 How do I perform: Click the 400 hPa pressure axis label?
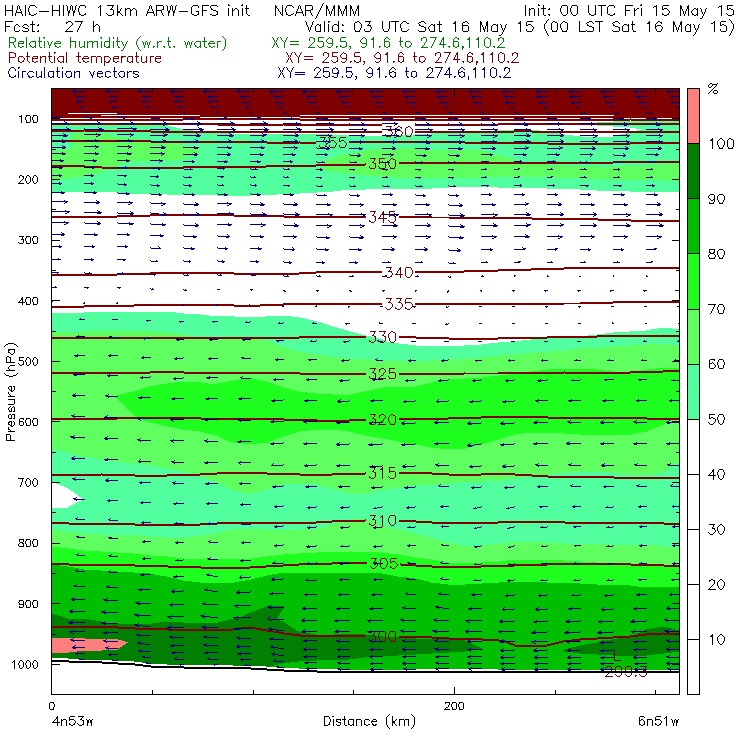tap(28, 301)
